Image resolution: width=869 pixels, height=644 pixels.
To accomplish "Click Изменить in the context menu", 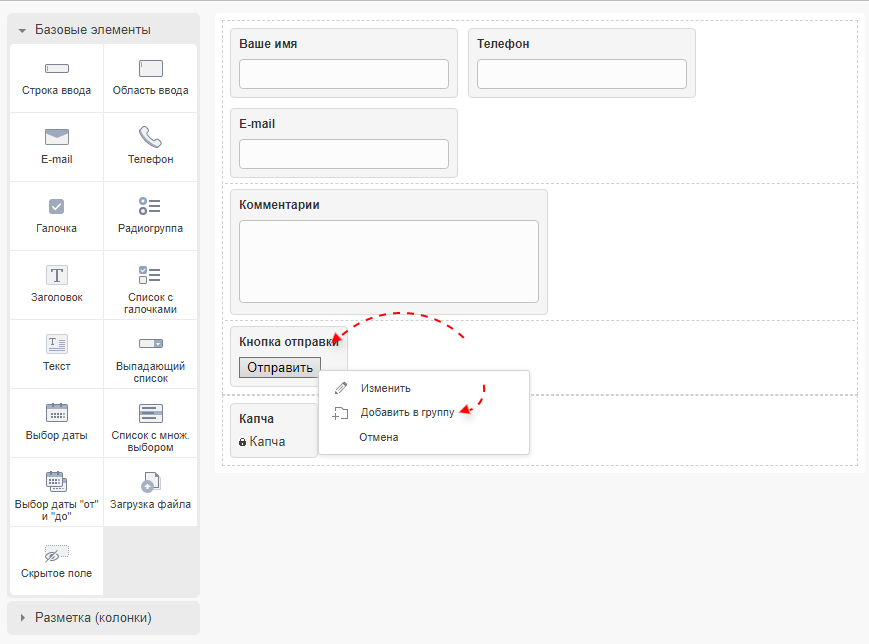I will [385, 388].
